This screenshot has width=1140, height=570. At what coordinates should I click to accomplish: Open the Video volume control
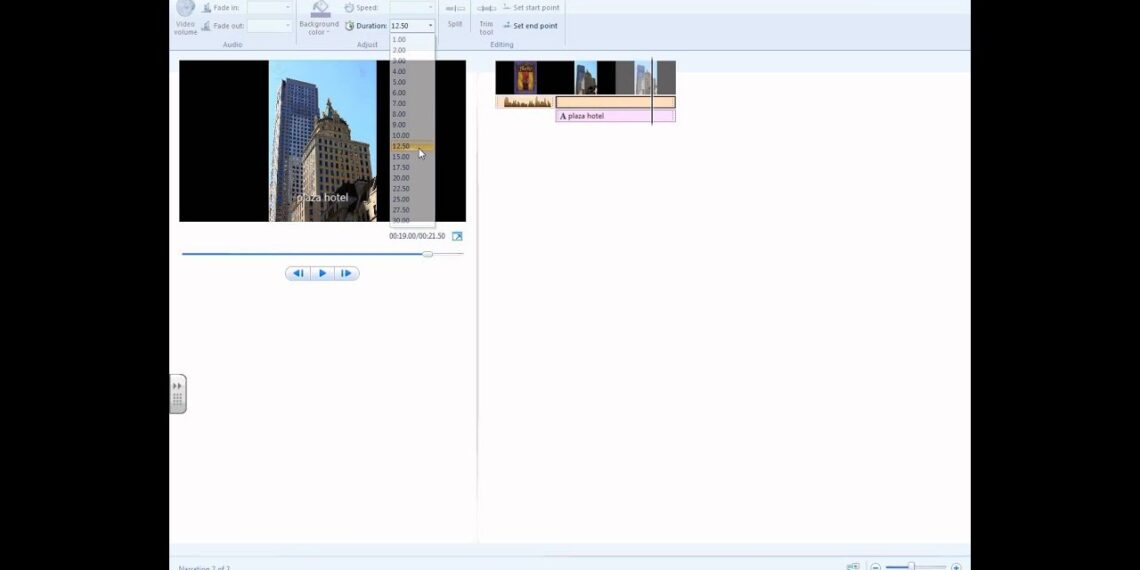click(185, 17)
